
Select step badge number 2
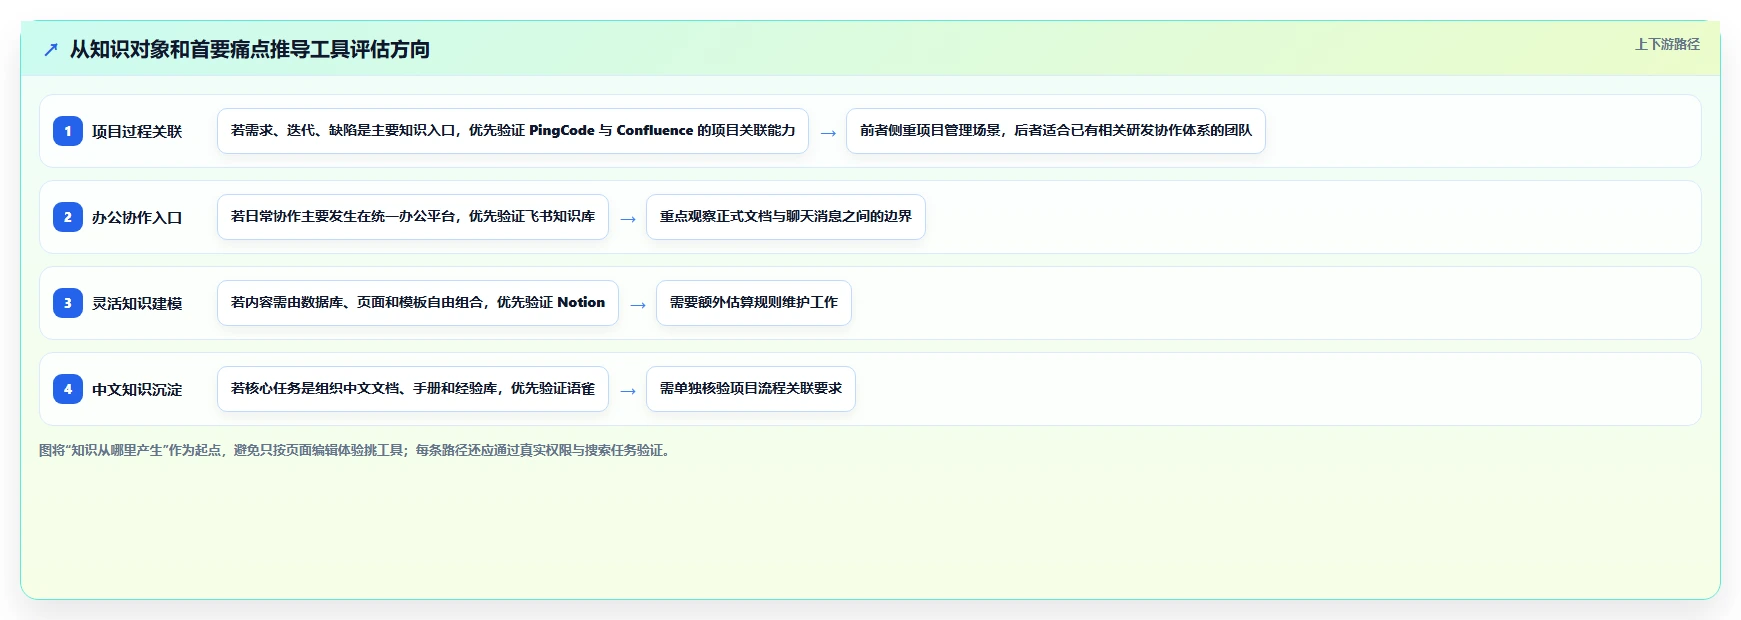coord(68,217)
